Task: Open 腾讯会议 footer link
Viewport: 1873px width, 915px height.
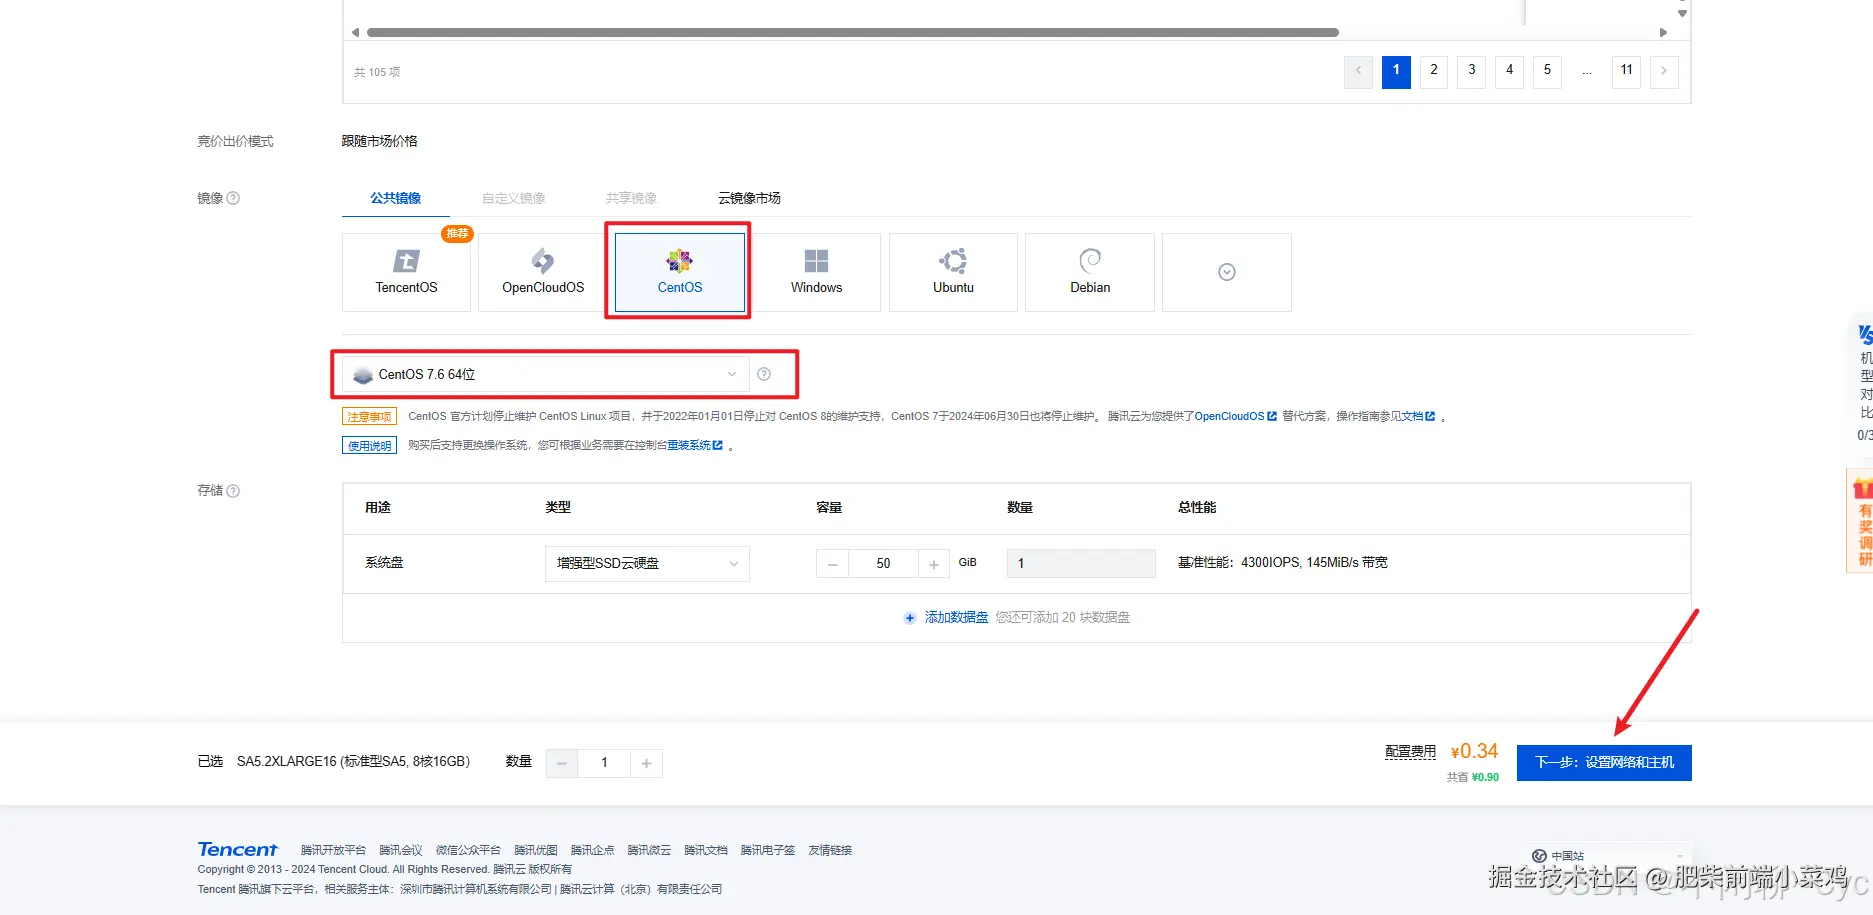Action: [x=401, y=850]
